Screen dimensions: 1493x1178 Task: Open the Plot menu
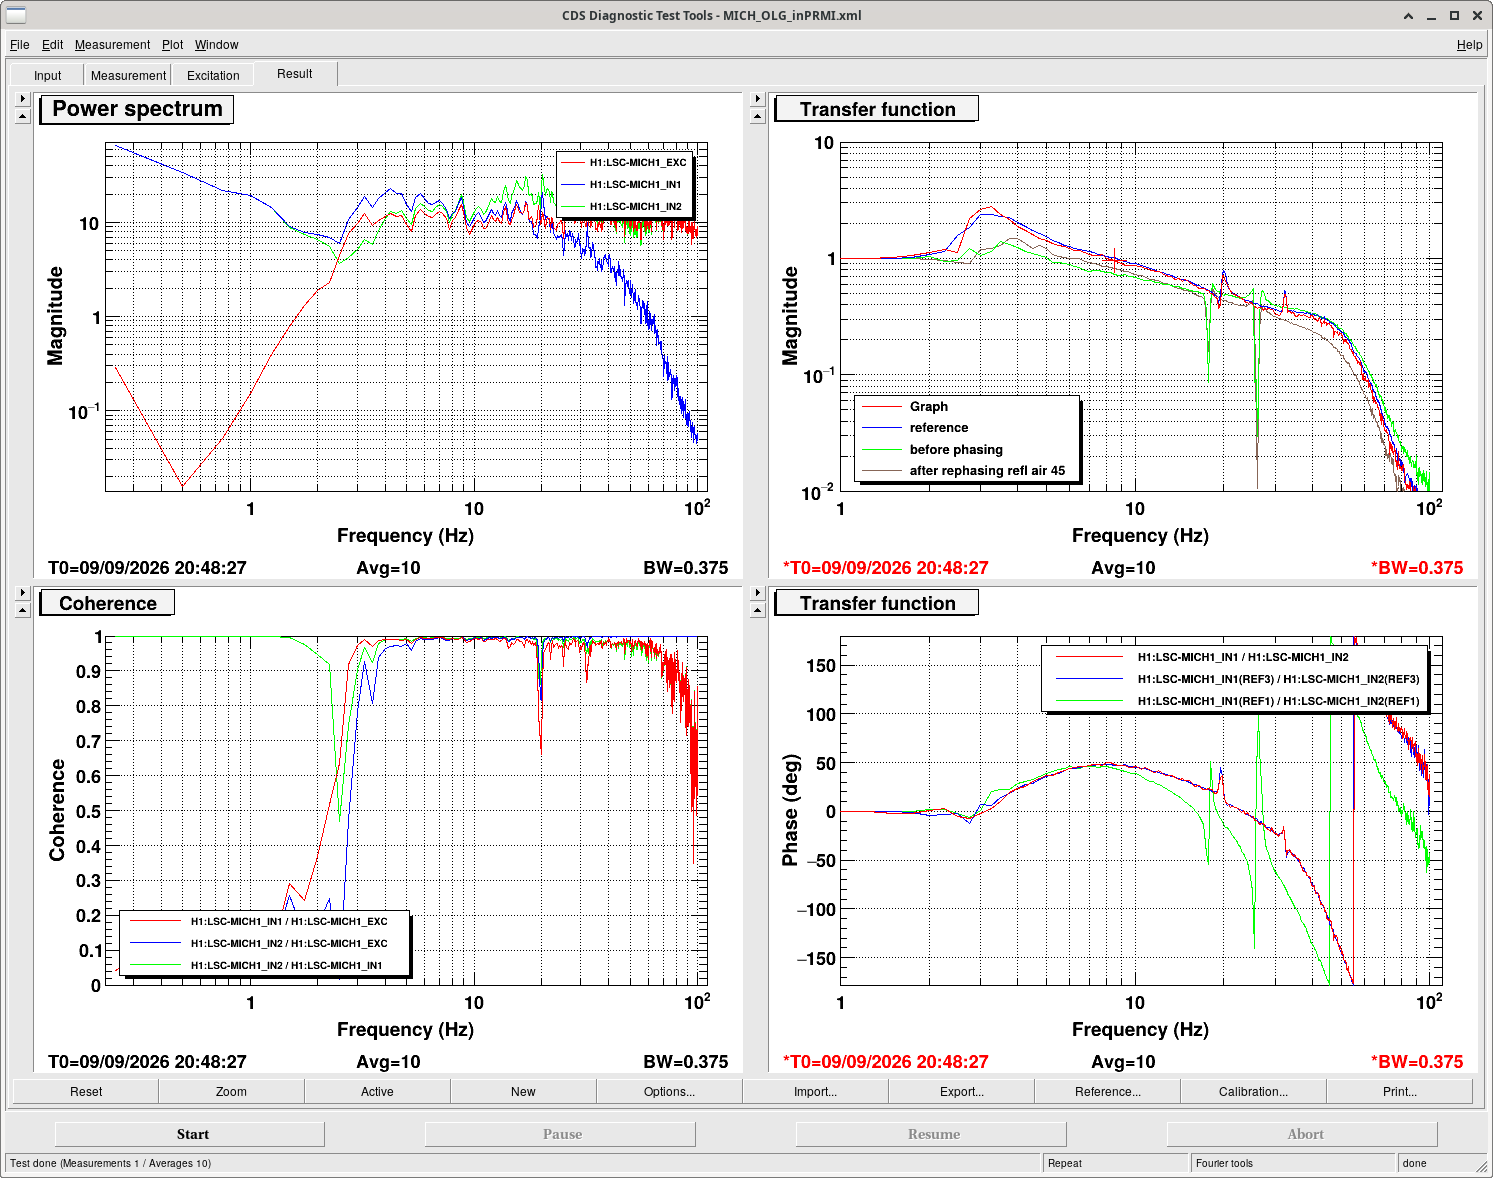click(173, 45)
